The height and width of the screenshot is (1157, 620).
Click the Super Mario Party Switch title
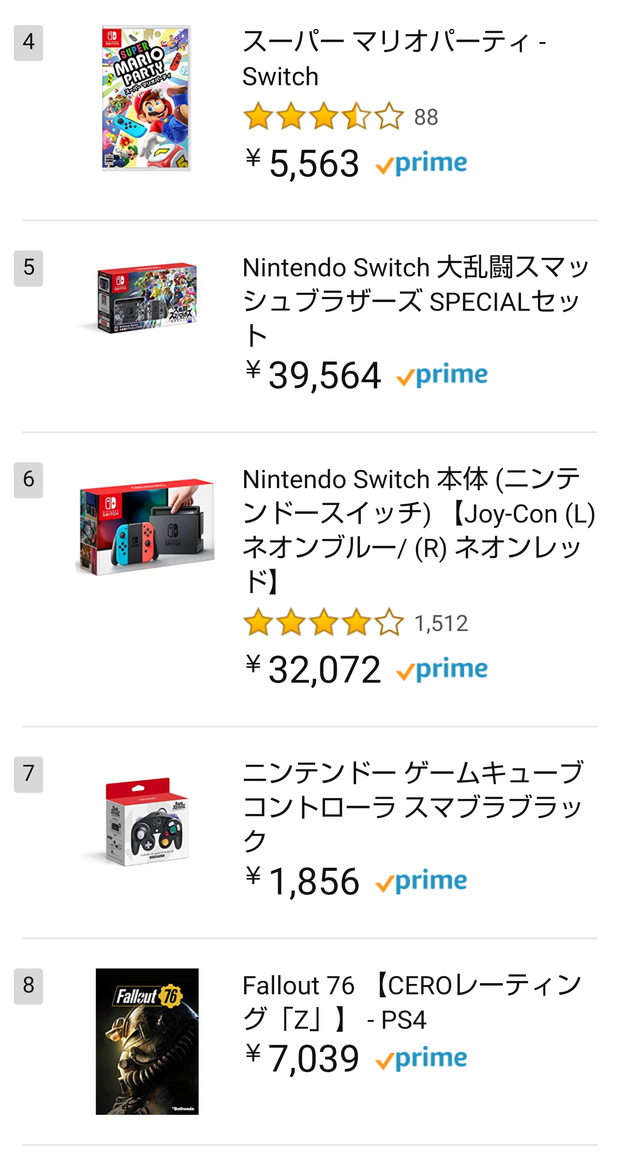[x=394, y=60]
